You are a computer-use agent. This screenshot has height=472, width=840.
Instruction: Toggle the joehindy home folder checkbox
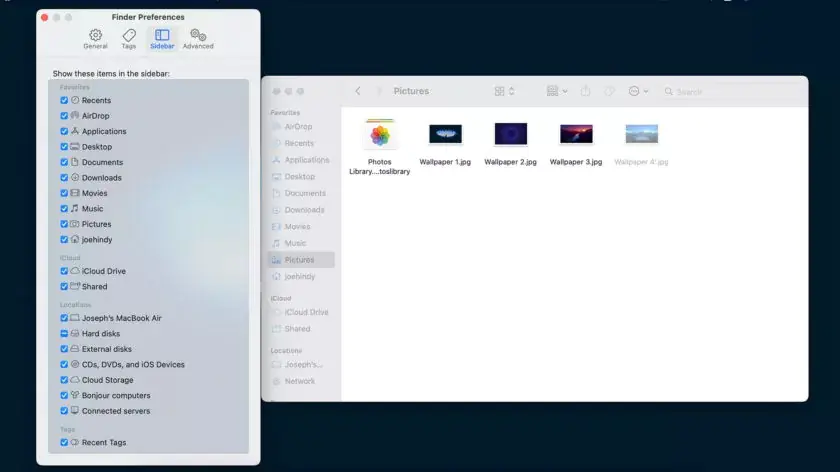(x=64, y=240)
